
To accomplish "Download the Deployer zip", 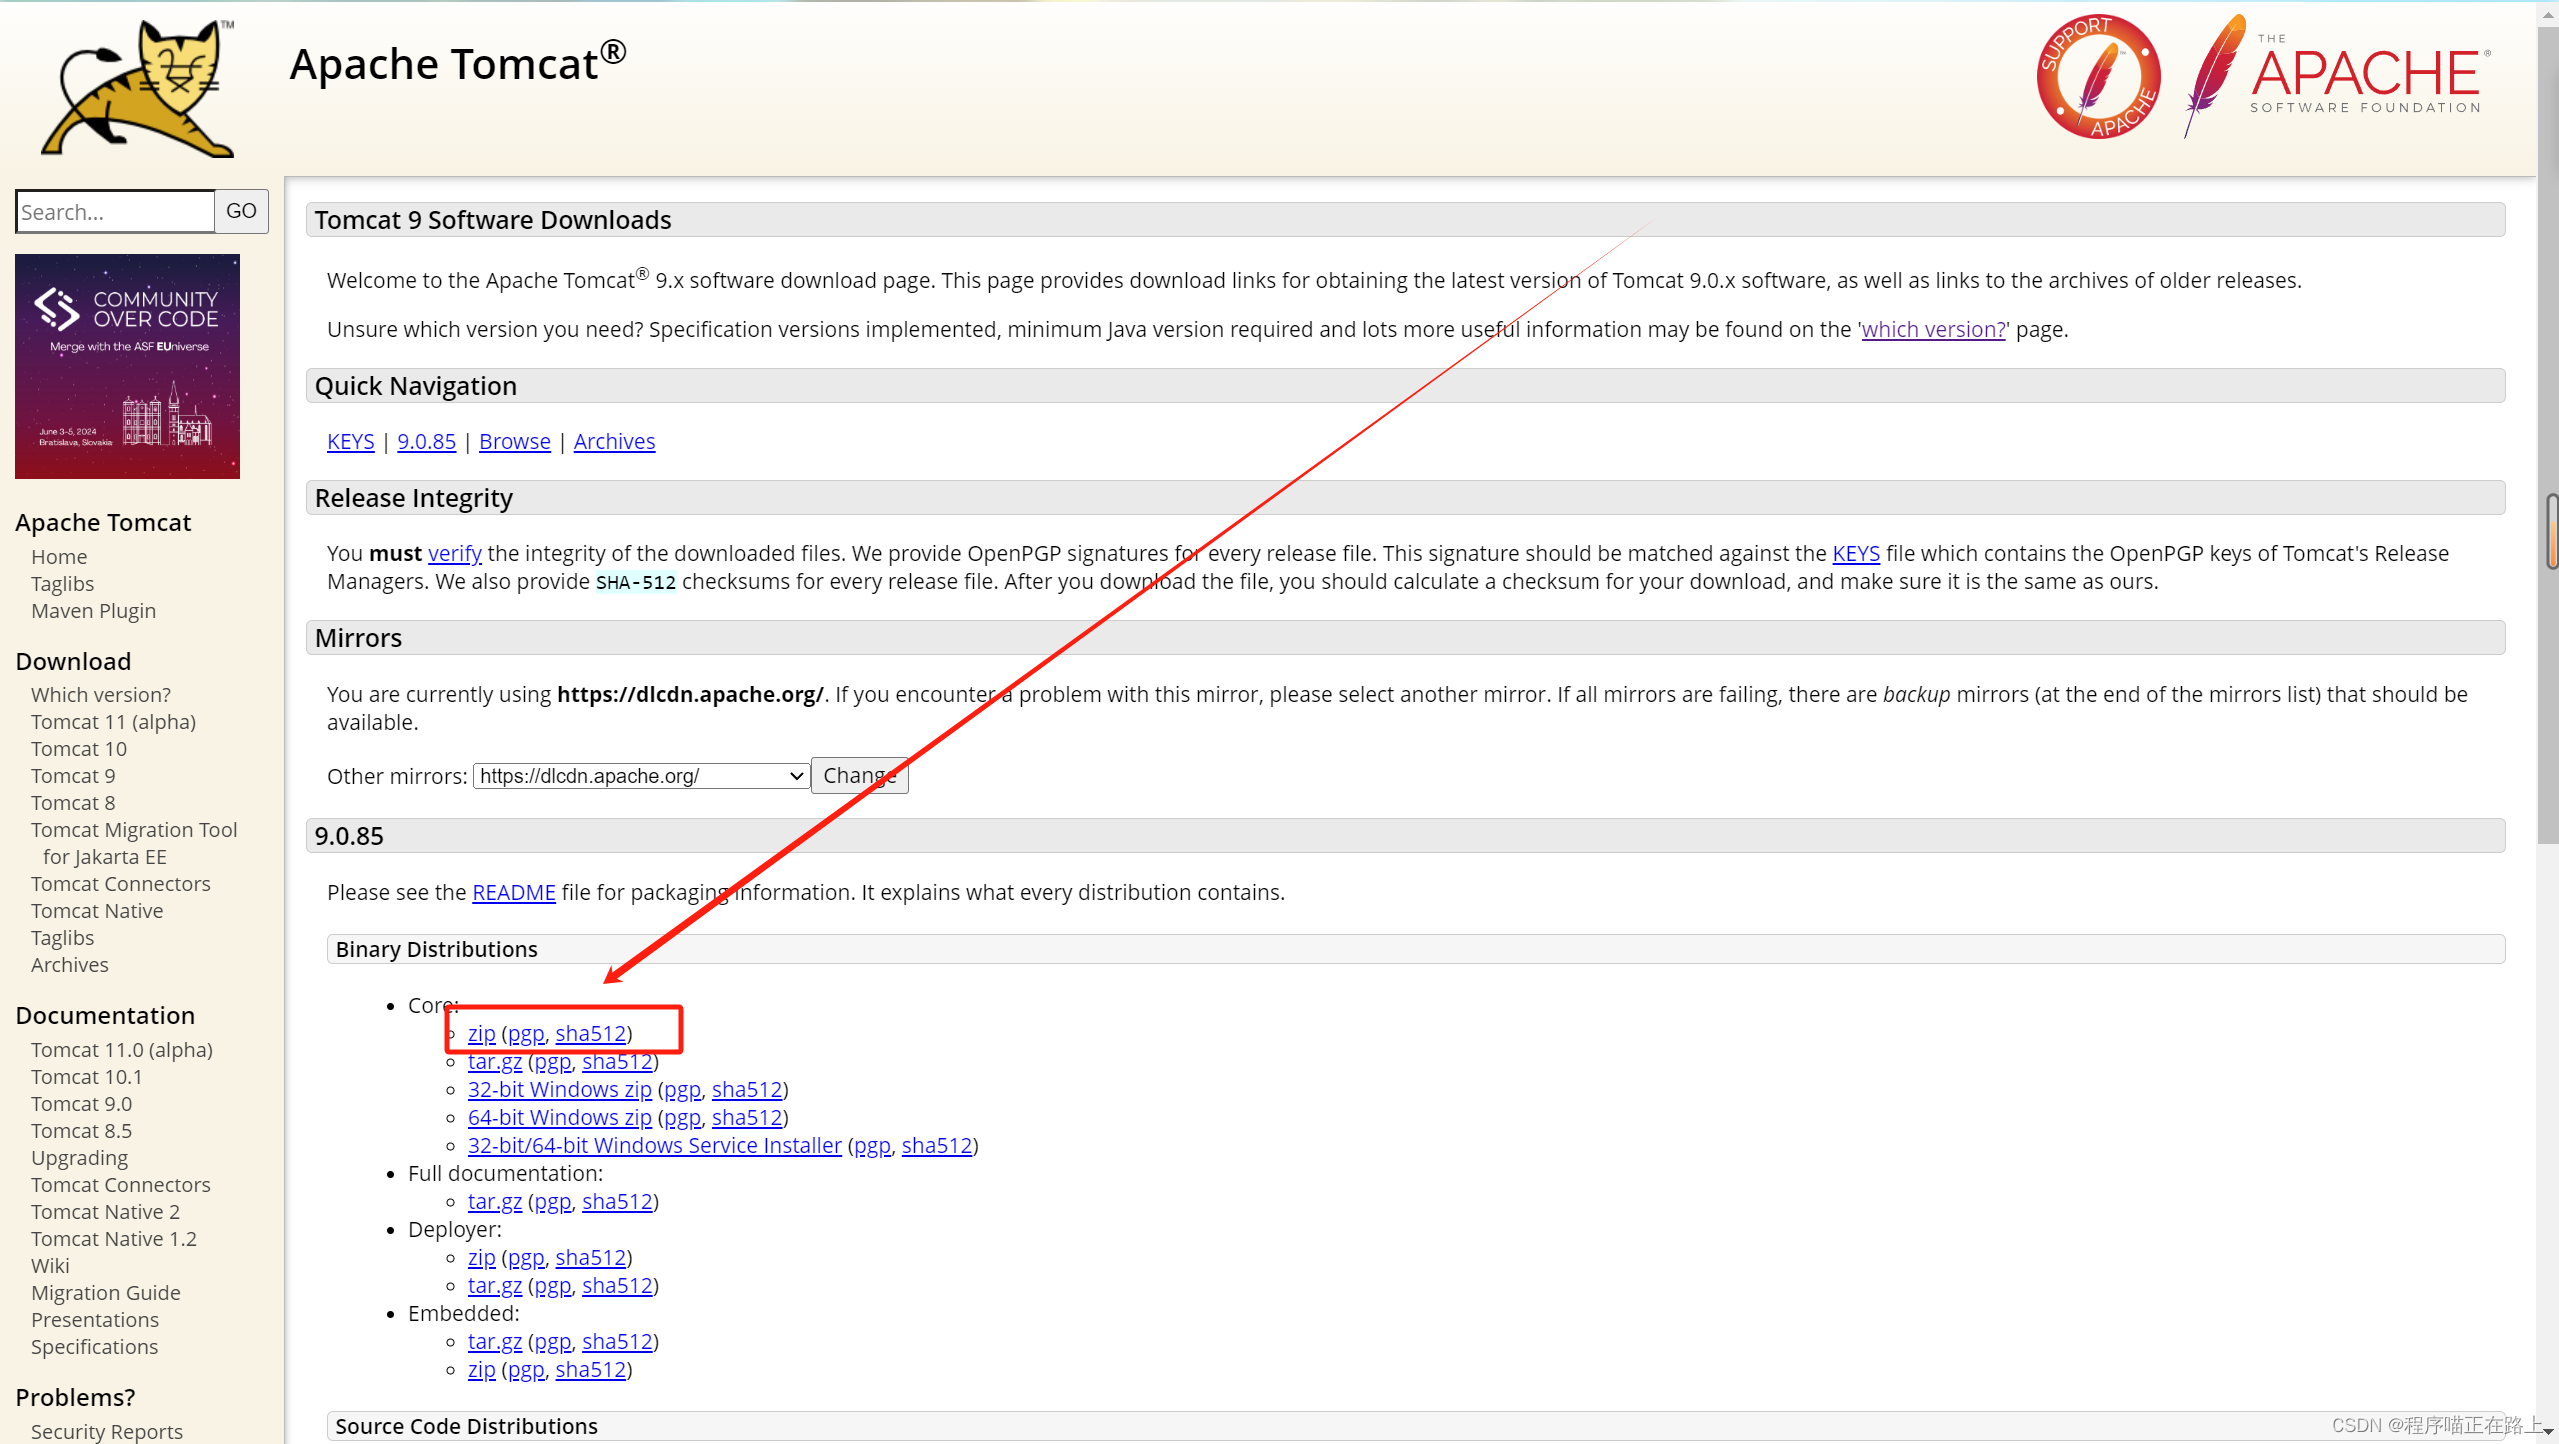I will click(481, 1258).
